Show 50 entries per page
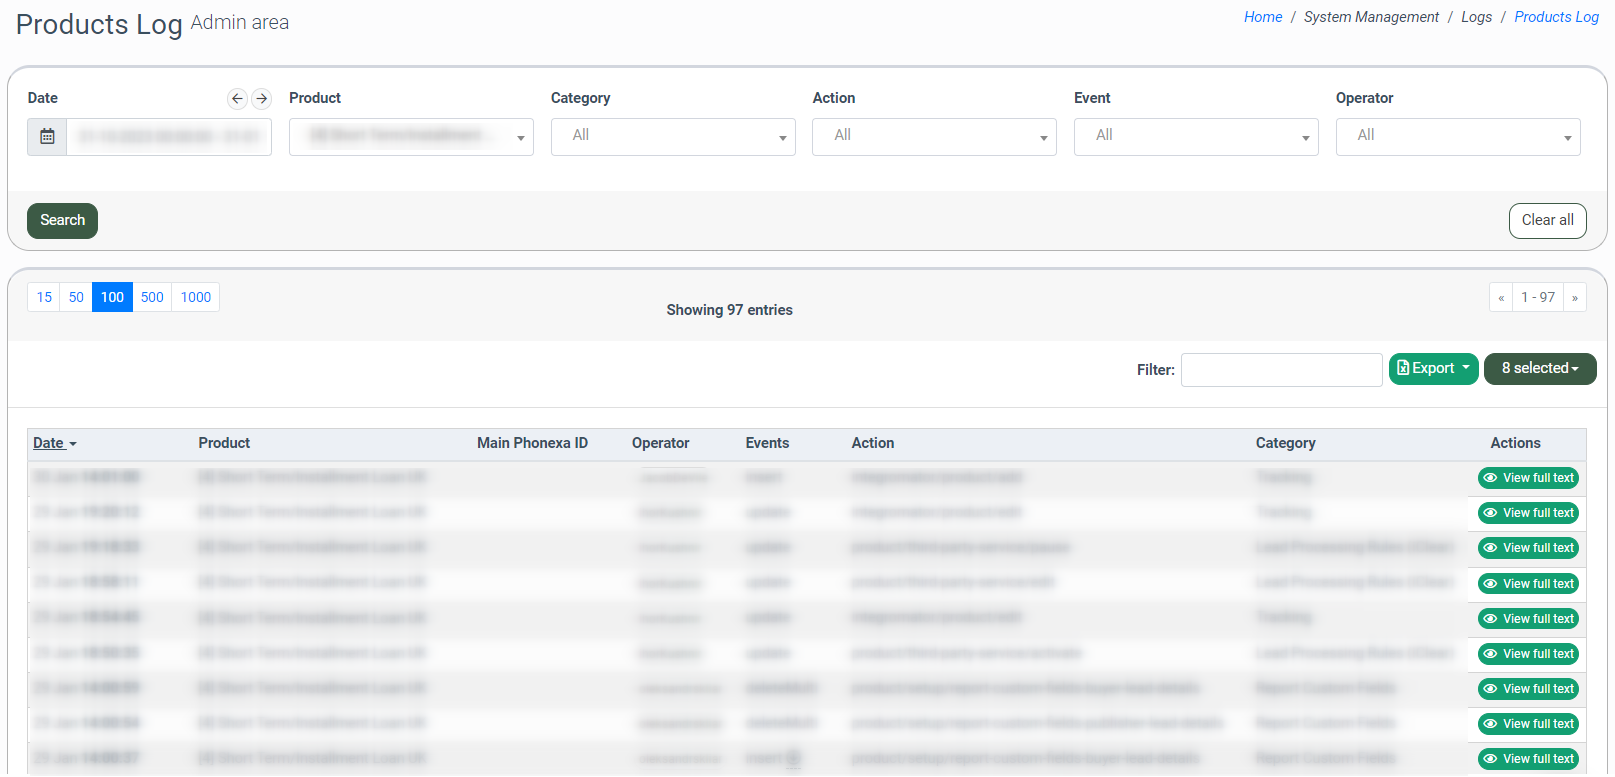The image size is (1615, 777). (x=76, y=298)
